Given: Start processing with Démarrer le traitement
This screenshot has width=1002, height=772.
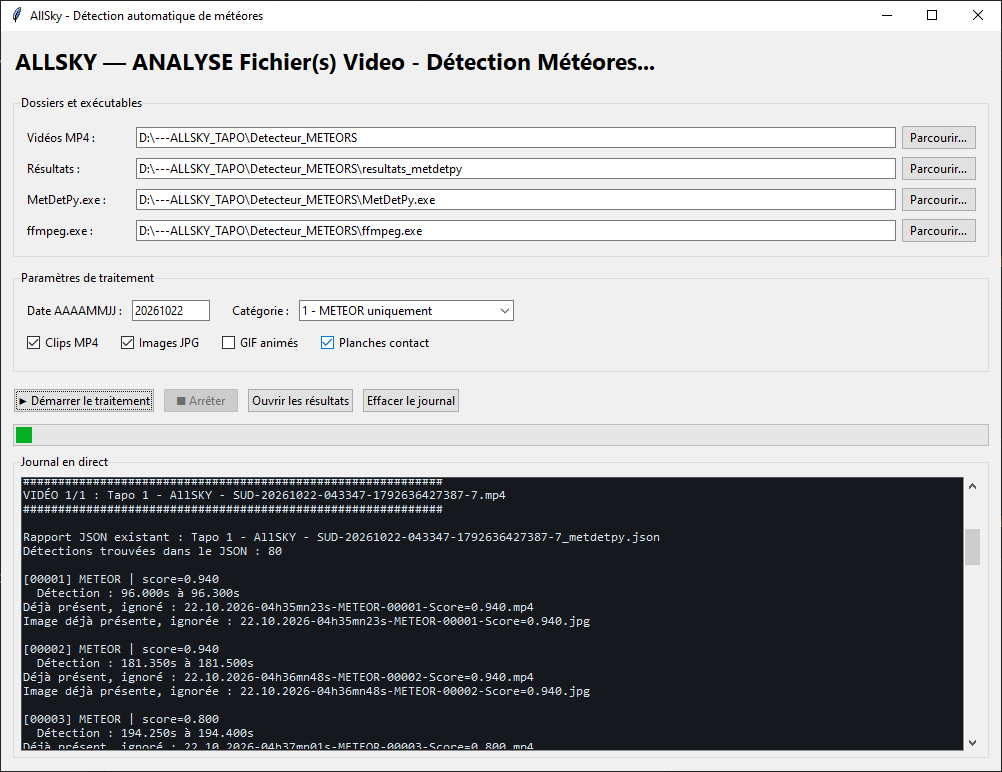Looking at the screenshot, I should (84, 401).
